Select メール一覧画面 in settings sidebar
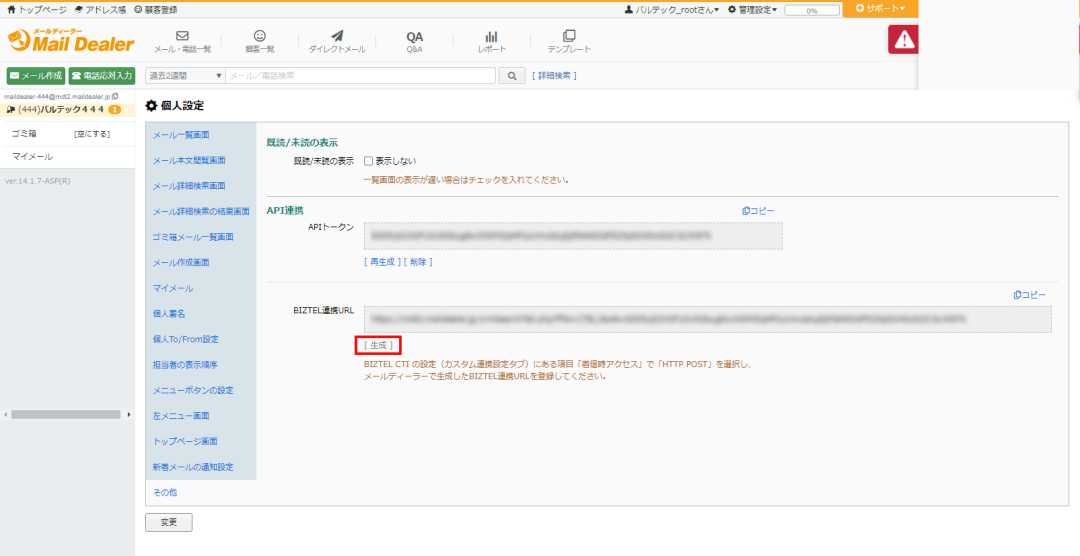The width and height of the screenshot is (1080, 556). (x=181, y=134)
